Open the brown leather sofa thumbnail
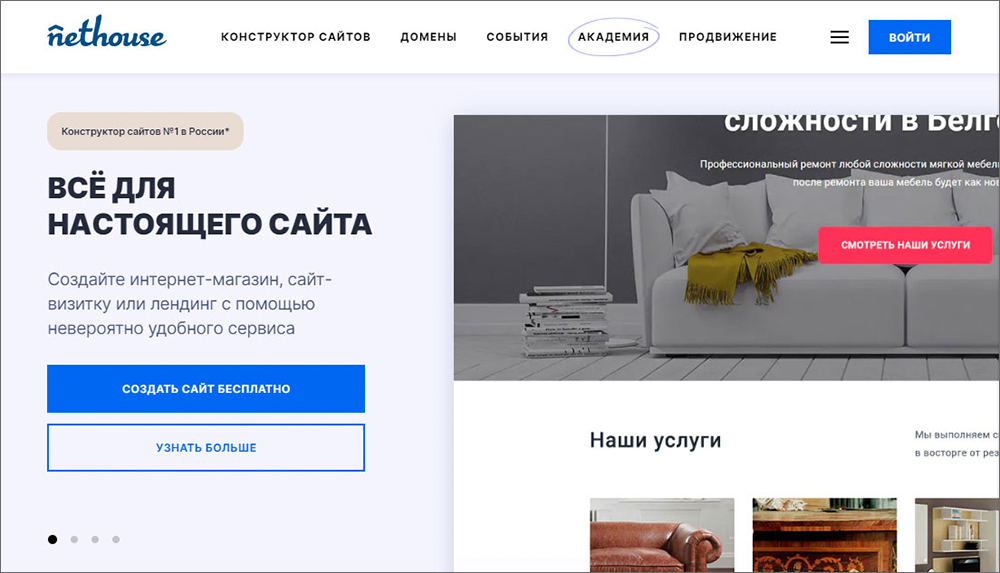Screen dimensions: 1000x573 click(x=662, y=535)
